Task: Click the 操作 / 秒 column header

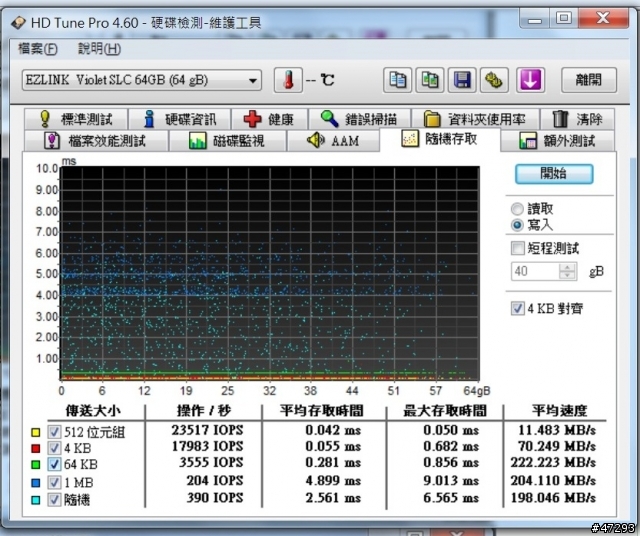Action: 204,411
